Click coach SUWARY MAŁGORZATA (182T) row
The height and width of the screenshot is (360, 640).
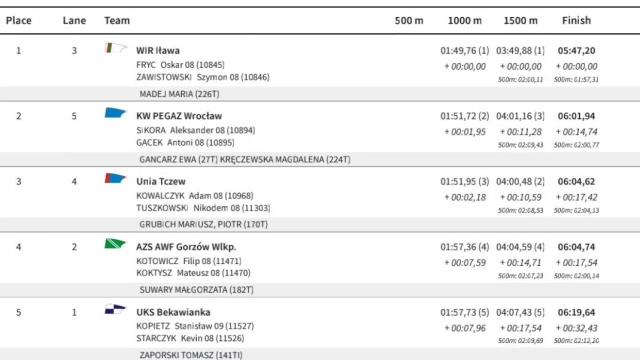(x=320, y=290)
